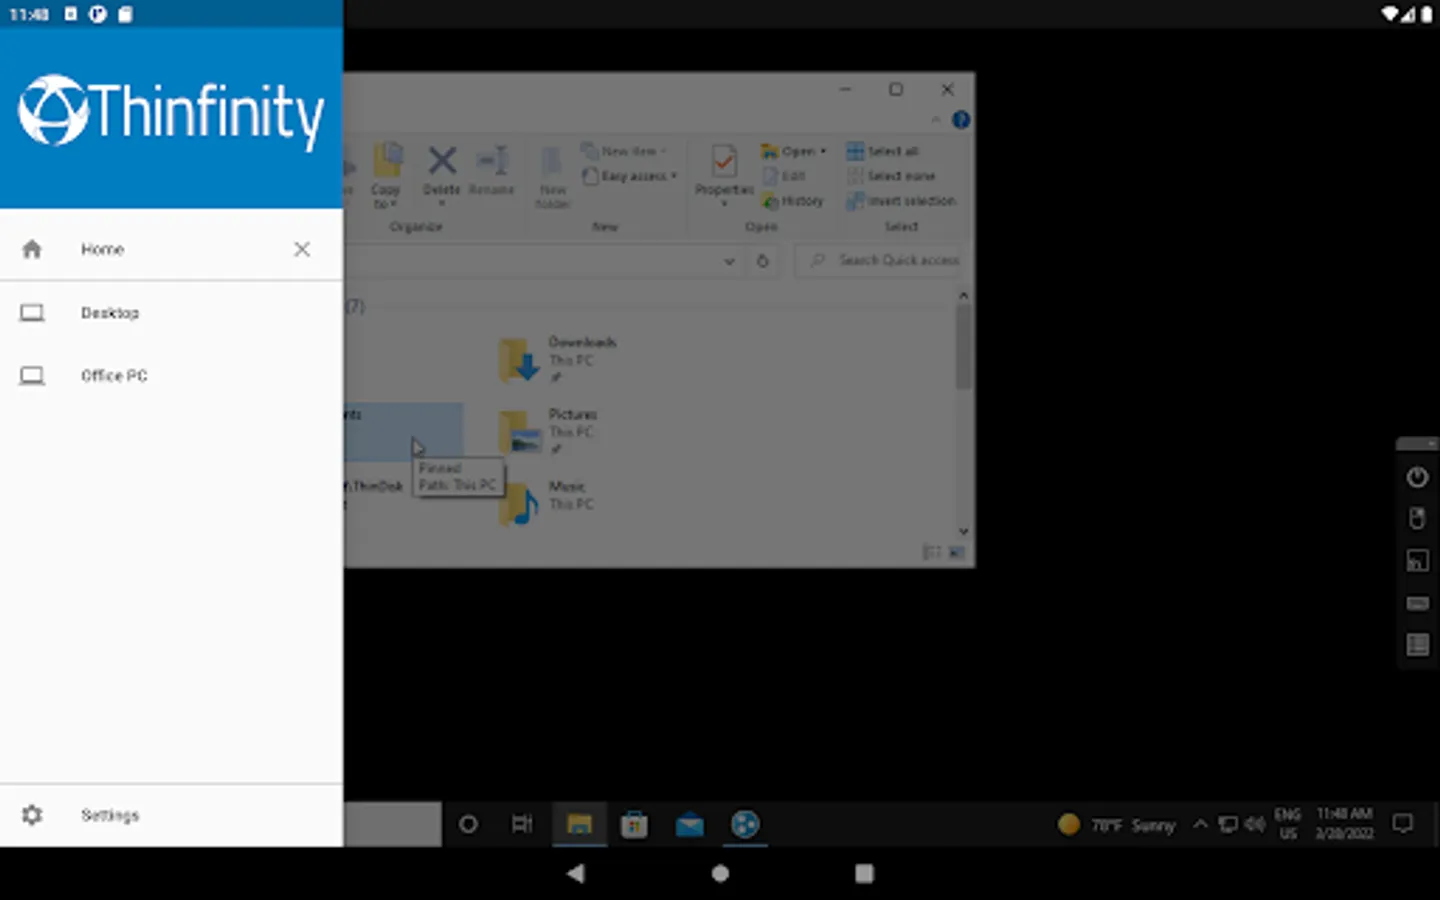Open Home in the Thinfinity drawer

(x=171, y=249)
